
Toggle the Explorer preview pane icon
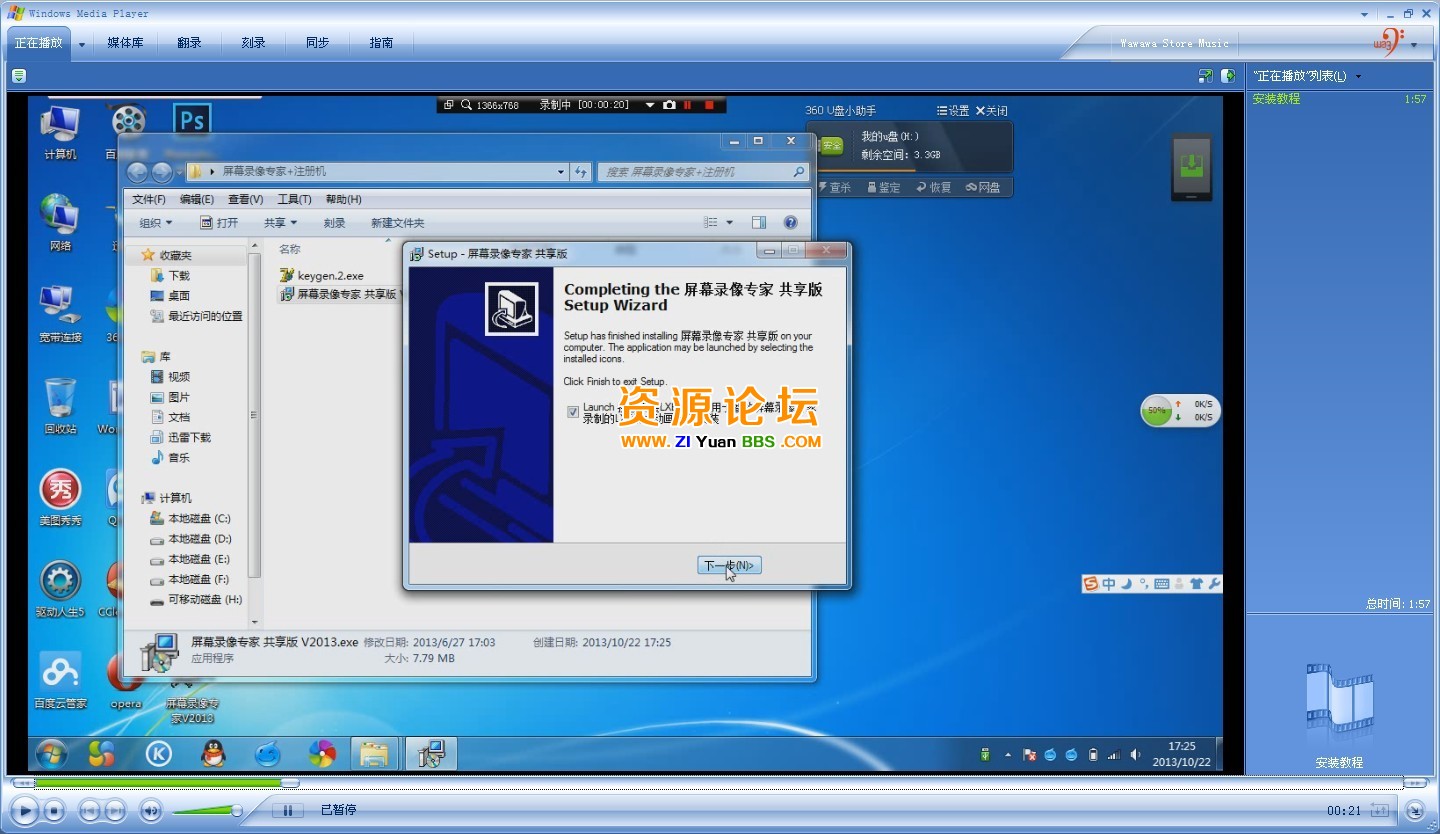[759, 223]
